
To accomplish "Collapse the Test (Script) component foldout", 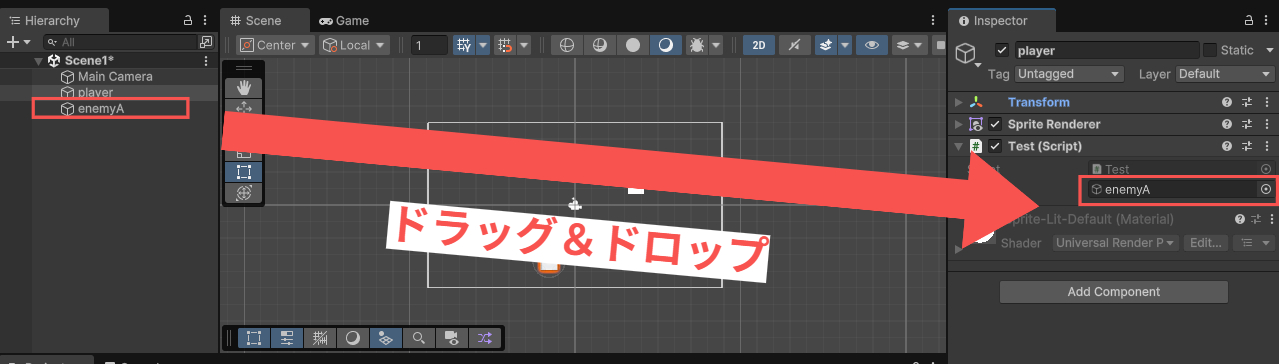I will tap(958, 146).
